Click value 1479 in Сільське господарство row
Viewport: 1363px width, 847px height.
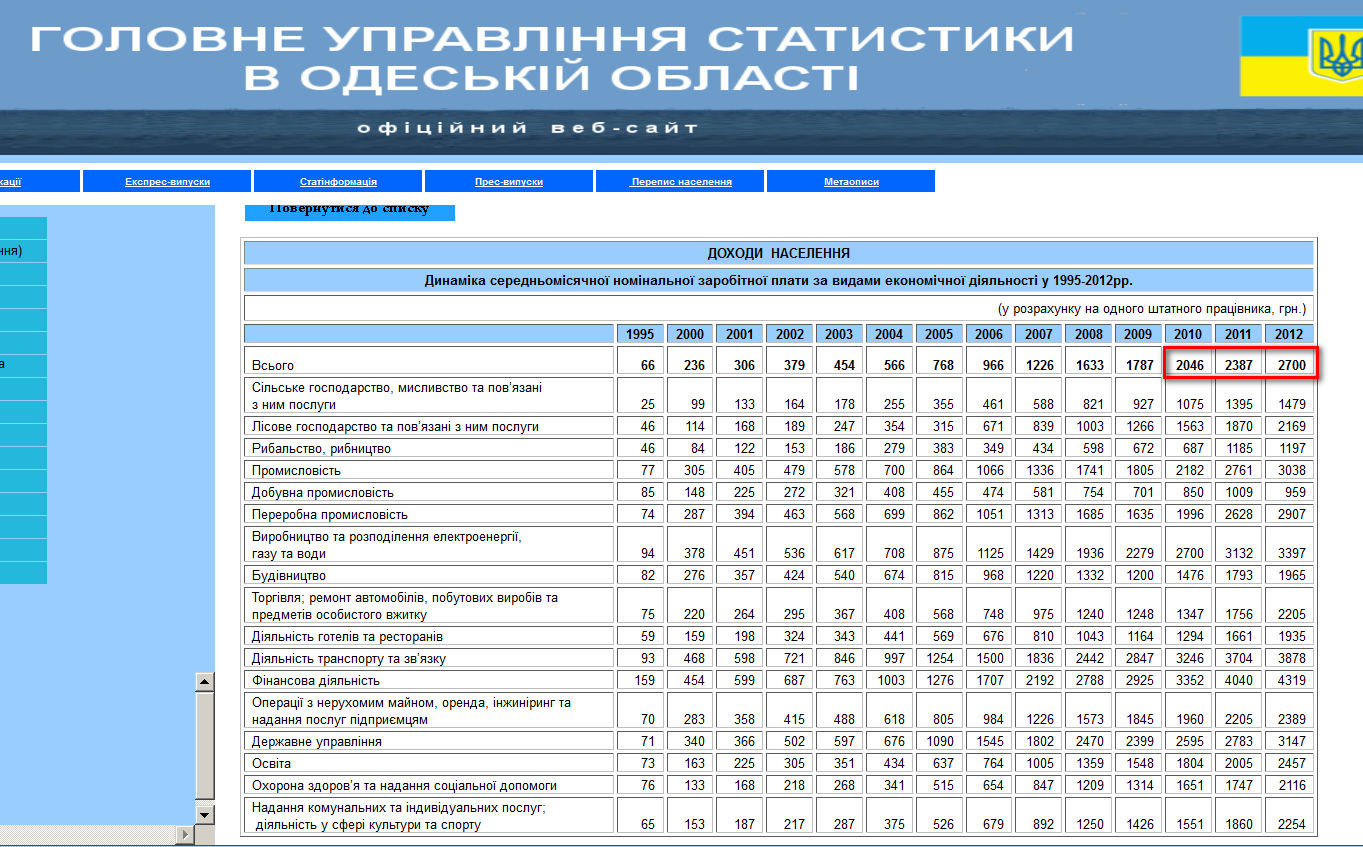[1290, 404]
